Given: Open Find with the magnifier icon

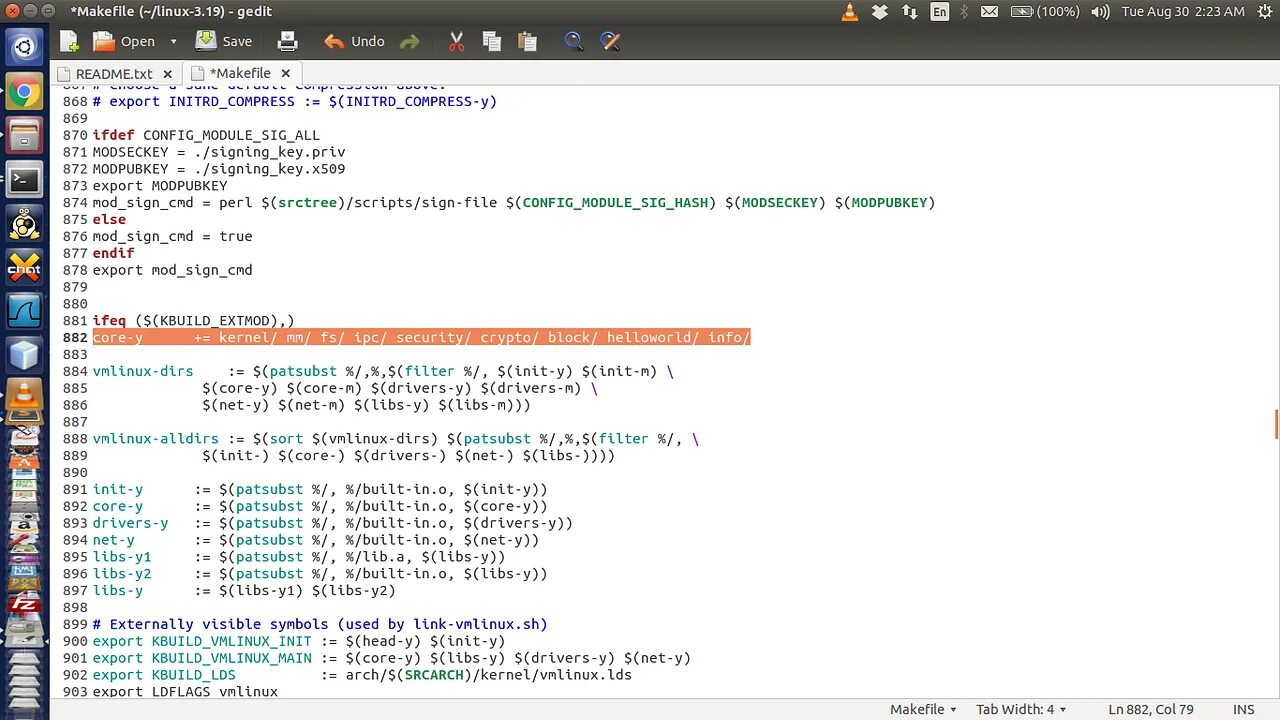Looking at the screenshot, I should (x=574, y=41).
